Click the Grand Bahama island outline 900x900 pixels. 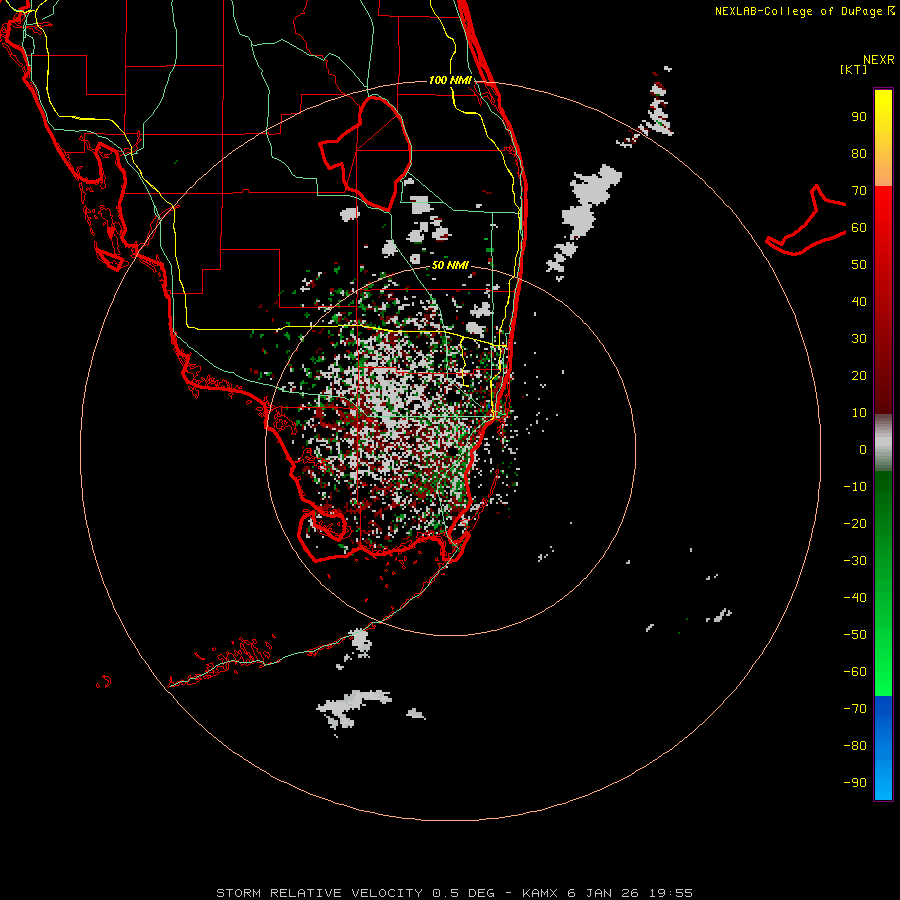805,221
